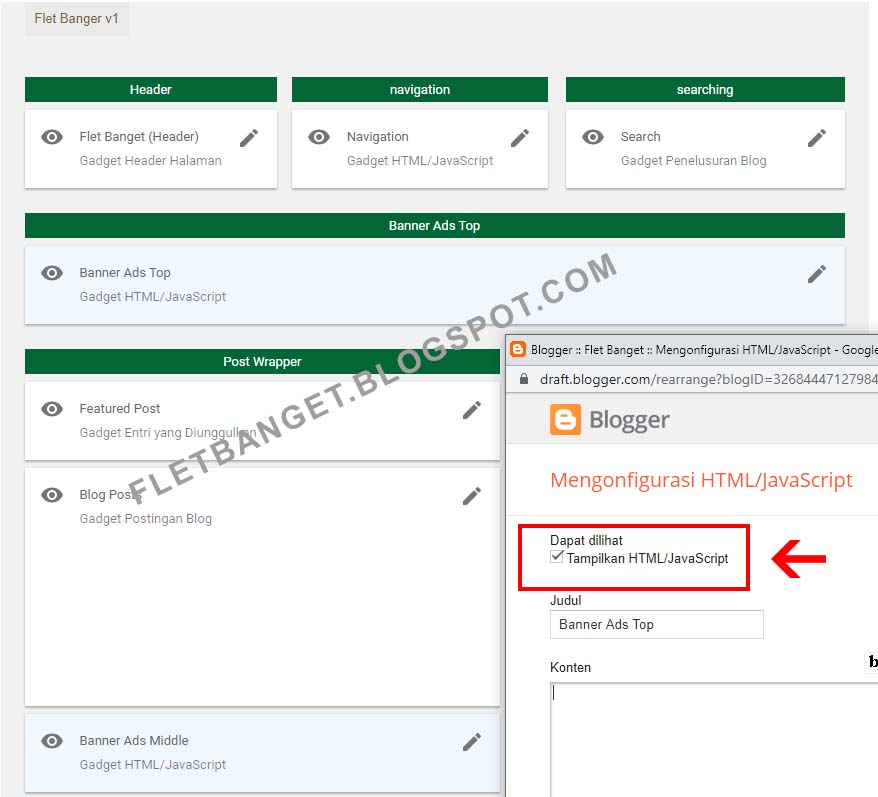Uncheck the Tampilkan HTML/JavaScript checkbox
This screenshot has height=797, width=878.
[557, 558]
